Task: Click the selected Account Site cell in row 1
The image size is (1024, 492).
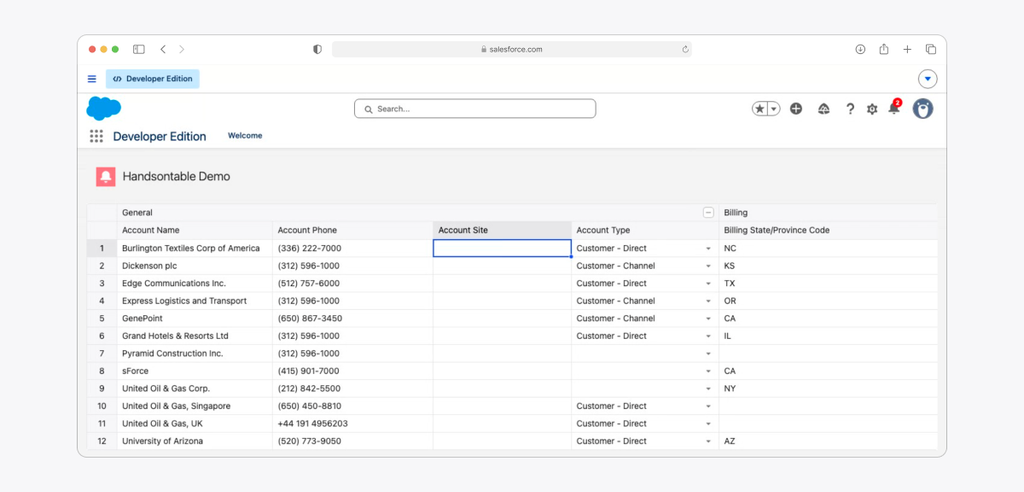Action: click(x=502, y=248)
